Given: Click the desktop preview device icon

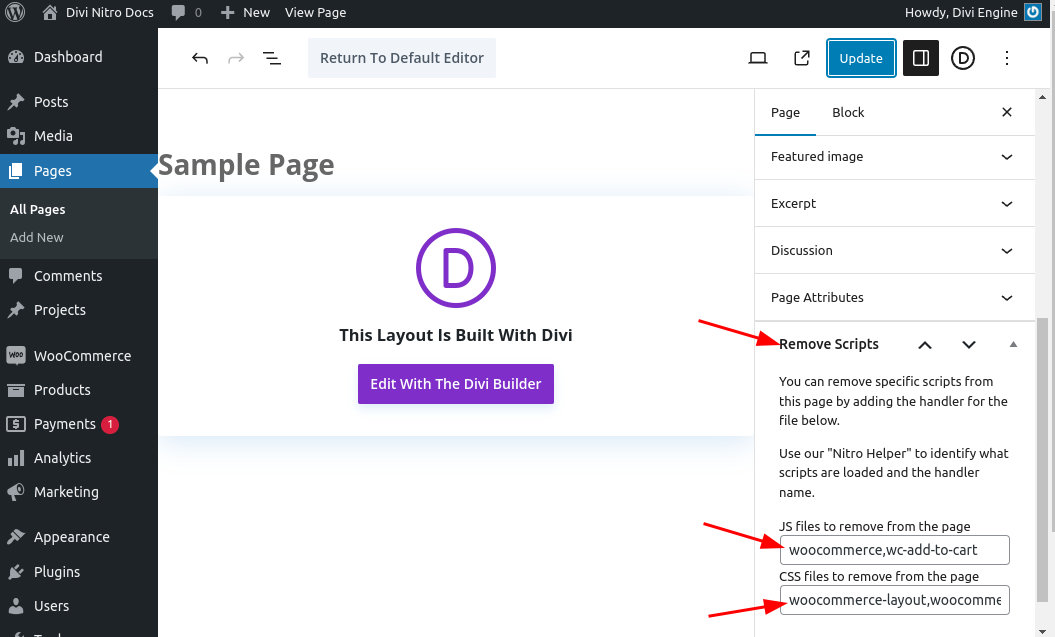Looking at the screenshot, I should coord(758,58).
